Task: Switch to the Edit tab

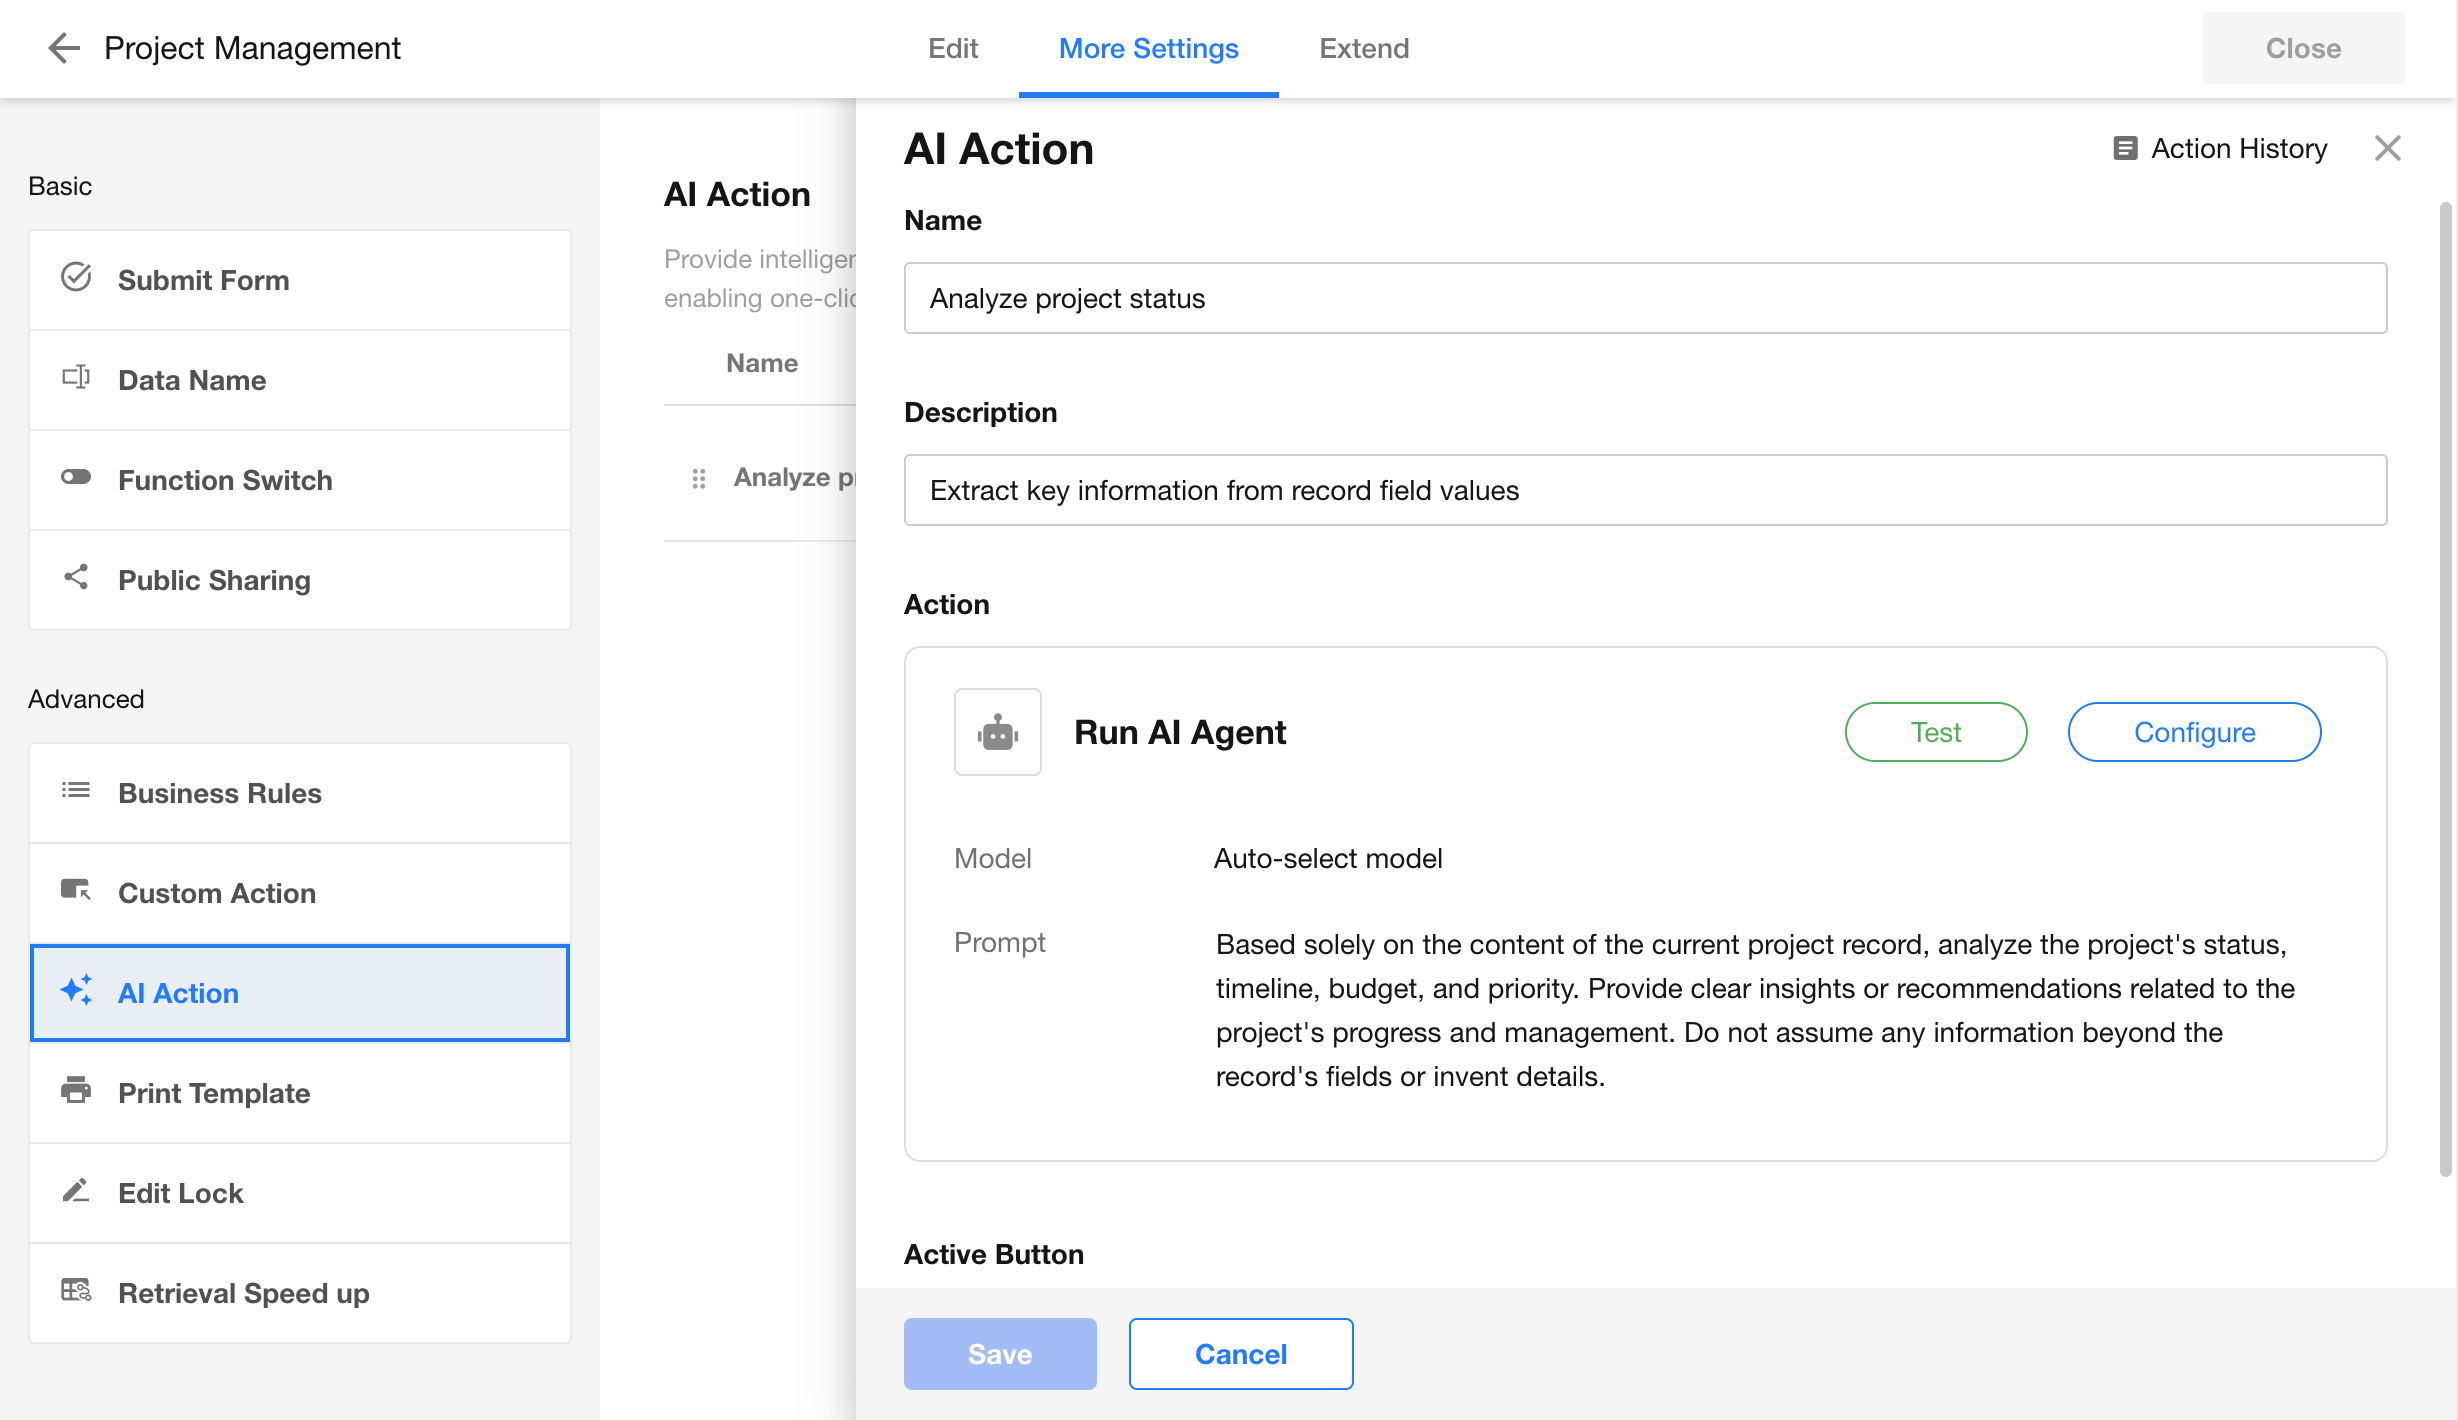Action: (952, 48)
